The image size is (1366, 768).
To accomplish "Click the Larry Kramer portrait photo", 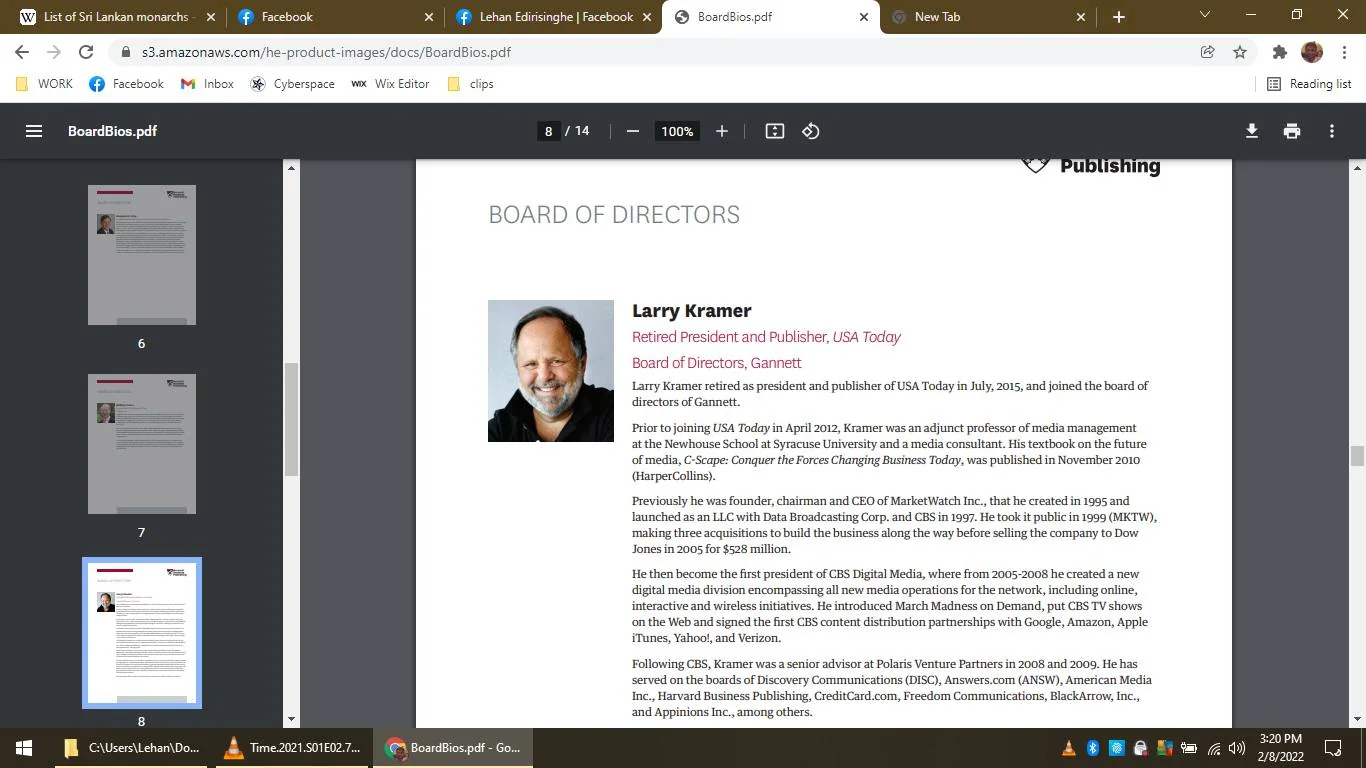I will [551, 371].
